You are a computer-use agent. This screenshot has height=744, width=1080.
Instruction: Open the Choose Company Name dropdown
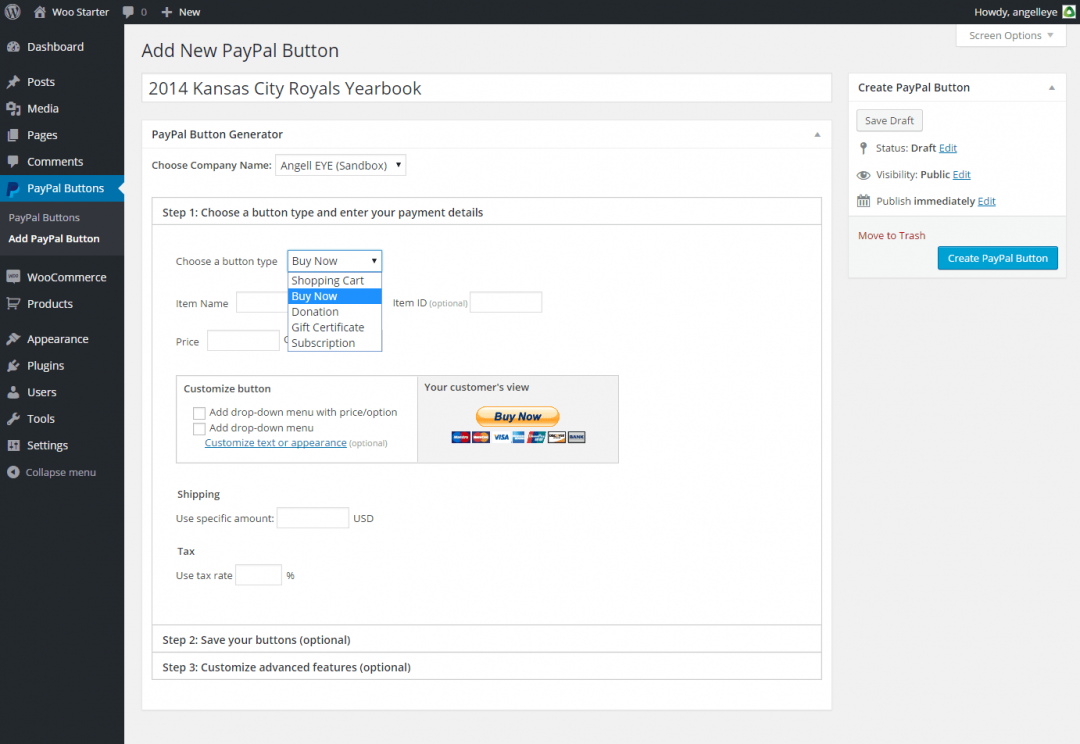(341, 164)
